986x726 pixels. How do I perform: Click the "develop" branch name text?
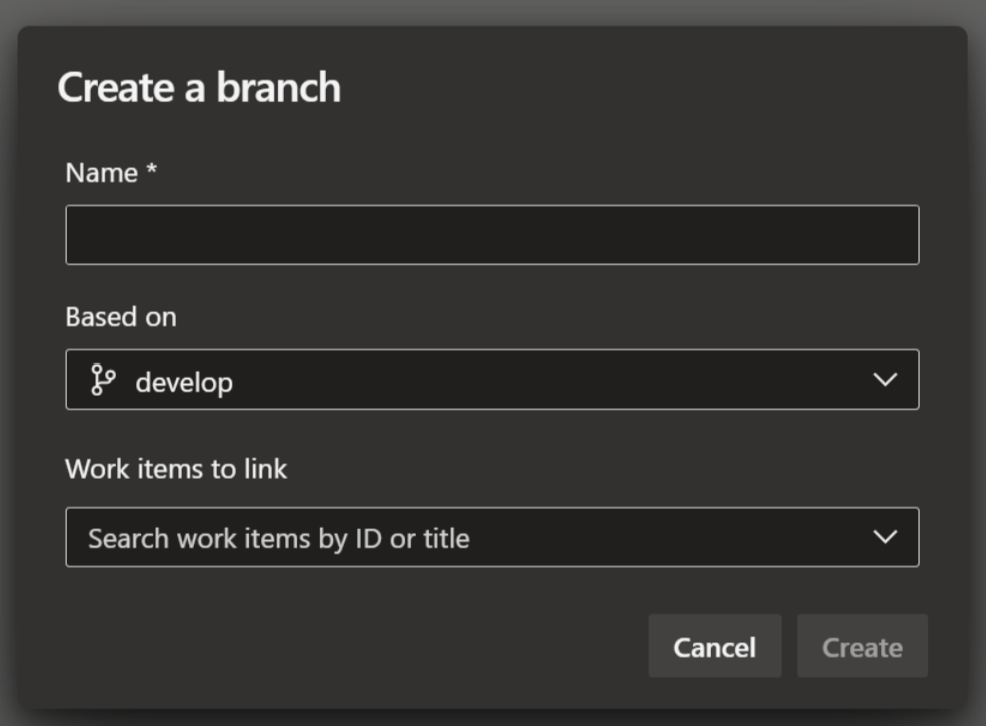point(184,381)
